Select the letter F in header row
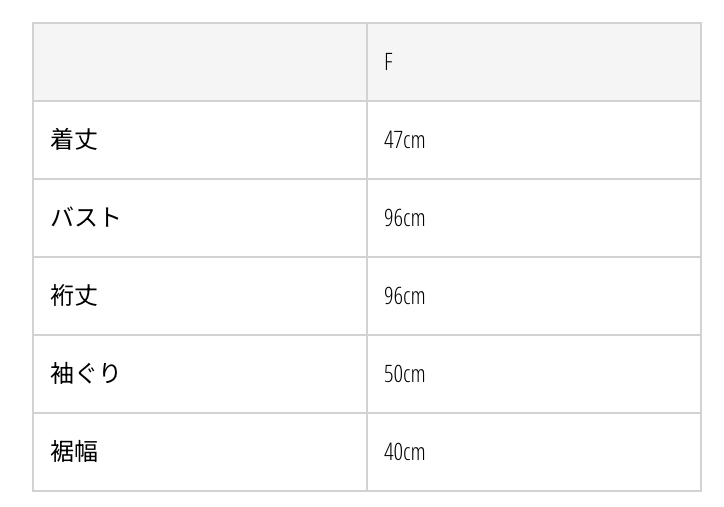Viewport: 724px width, 507px height. (388, 62)
